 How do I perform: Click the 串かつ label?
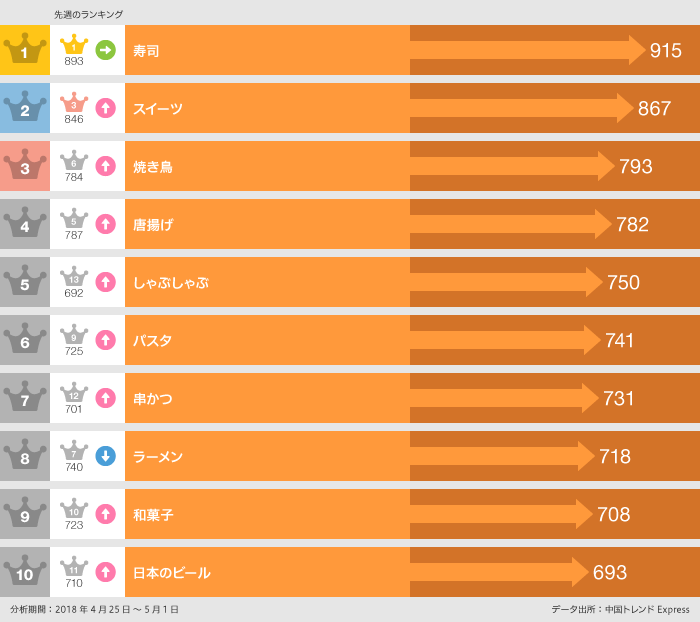coord(153,399)
